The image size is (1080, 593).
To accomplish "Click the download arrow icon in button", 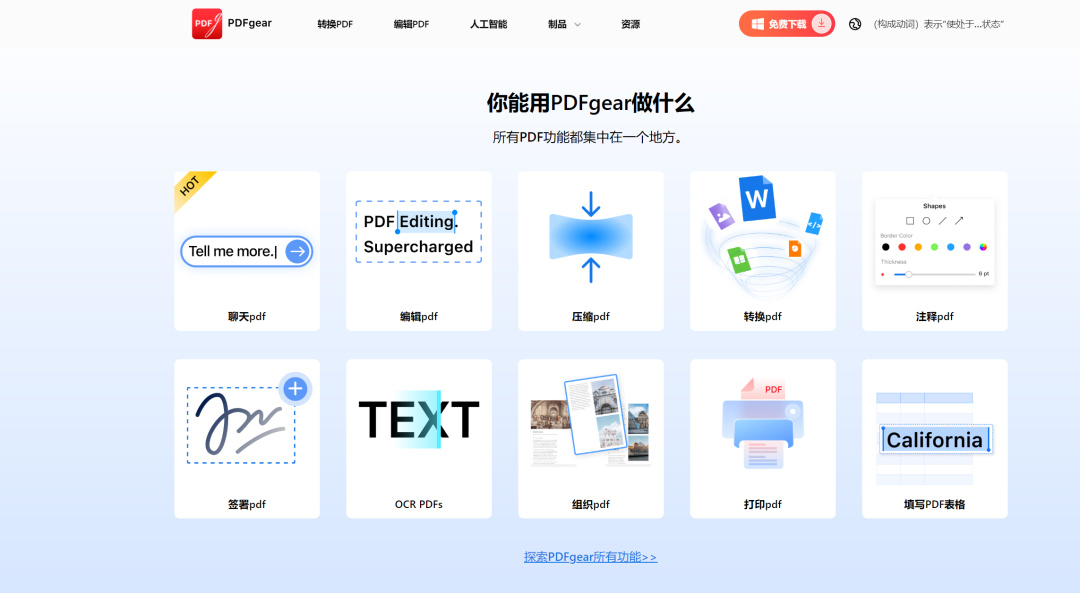I will click(x=821, y=23).
